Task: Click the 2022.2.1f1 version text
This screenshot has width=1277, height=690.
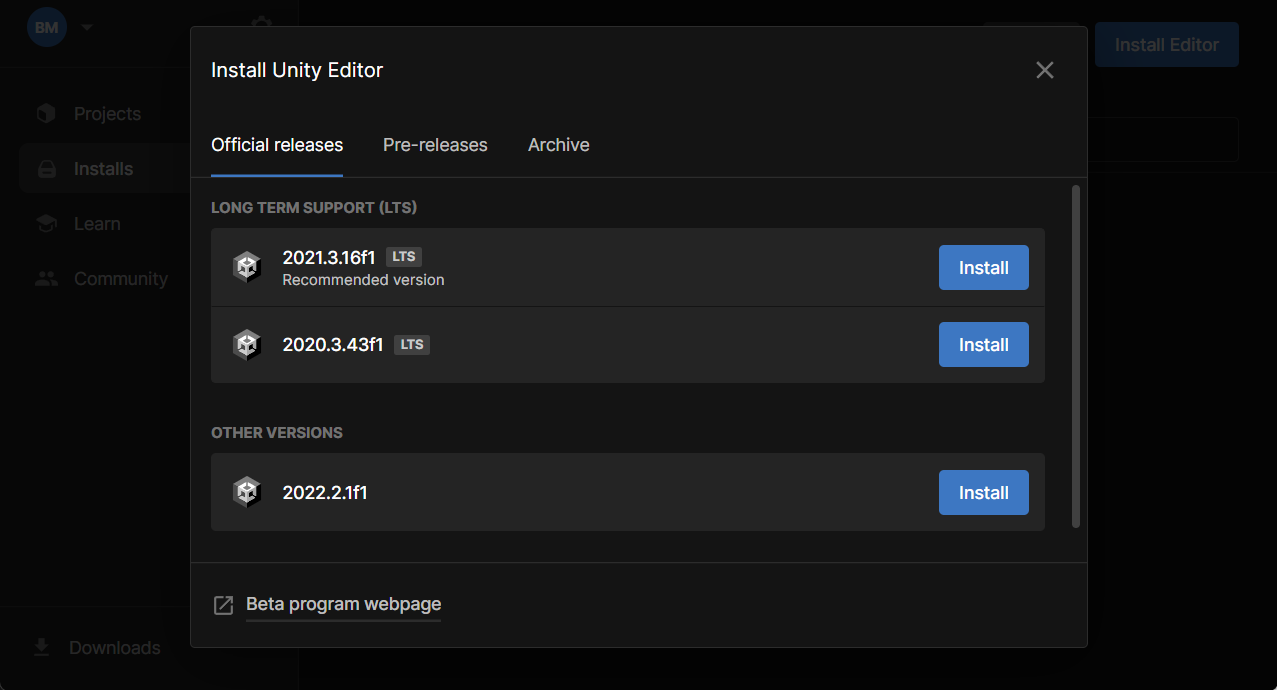Action: point(325,493)
